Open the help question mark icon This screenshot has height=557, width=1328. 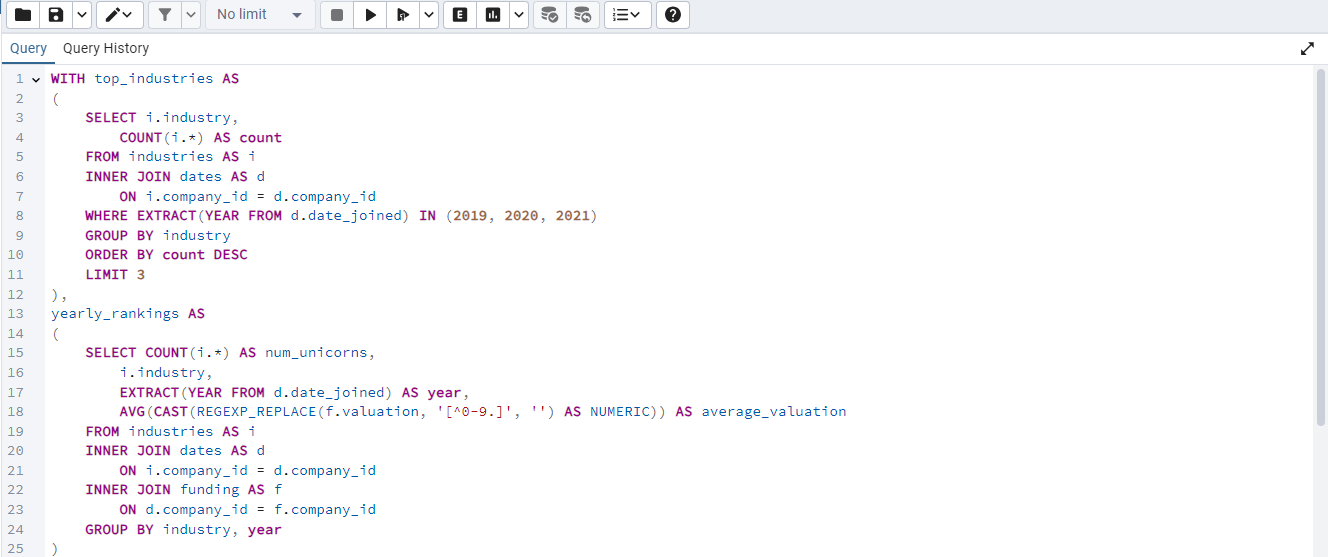pyautogui.click(x=673, y=15)
